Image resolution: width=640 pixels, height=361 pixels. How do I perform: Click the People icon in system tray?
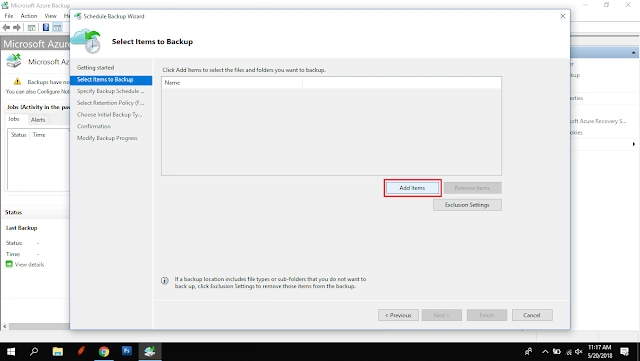click(529, 351)
